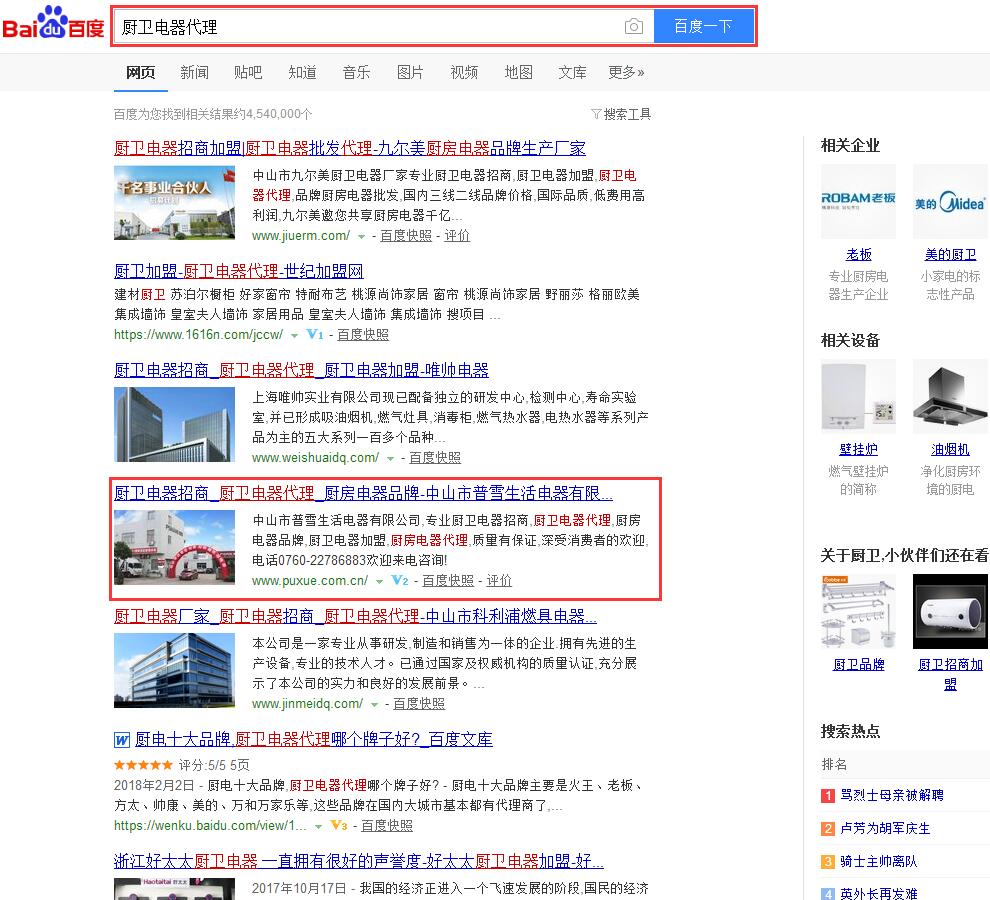Expand the dropdown arrow beside www.jinmeidq.com
This screenshot has width=990, height=900.
click(375, 705)
